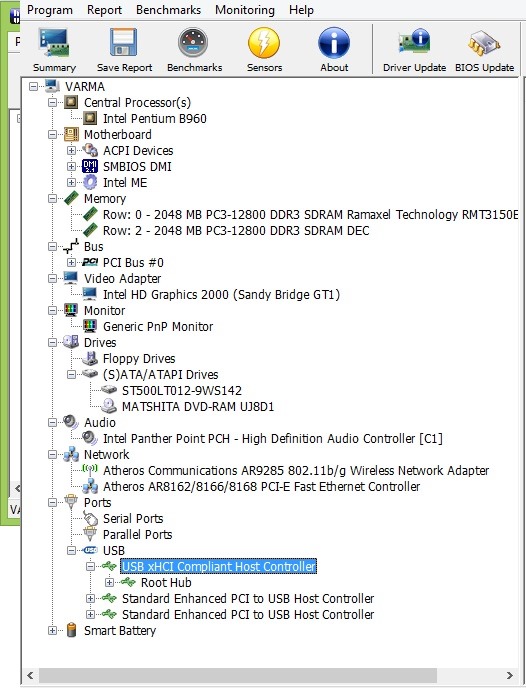Select Atheros AR8162 Fast Ethernet Controller entry
526x688 pixels.
click(x=261, y=486)
